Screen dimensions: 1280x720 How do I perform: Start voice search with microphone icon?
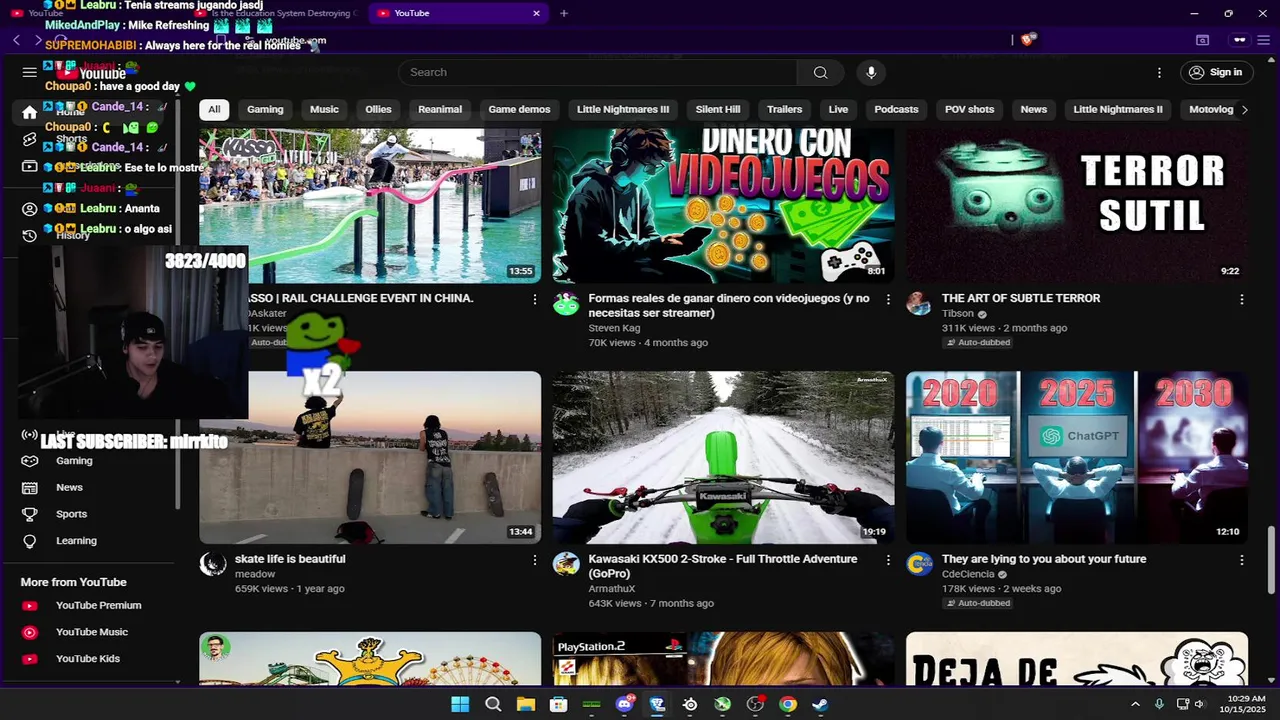871,72
